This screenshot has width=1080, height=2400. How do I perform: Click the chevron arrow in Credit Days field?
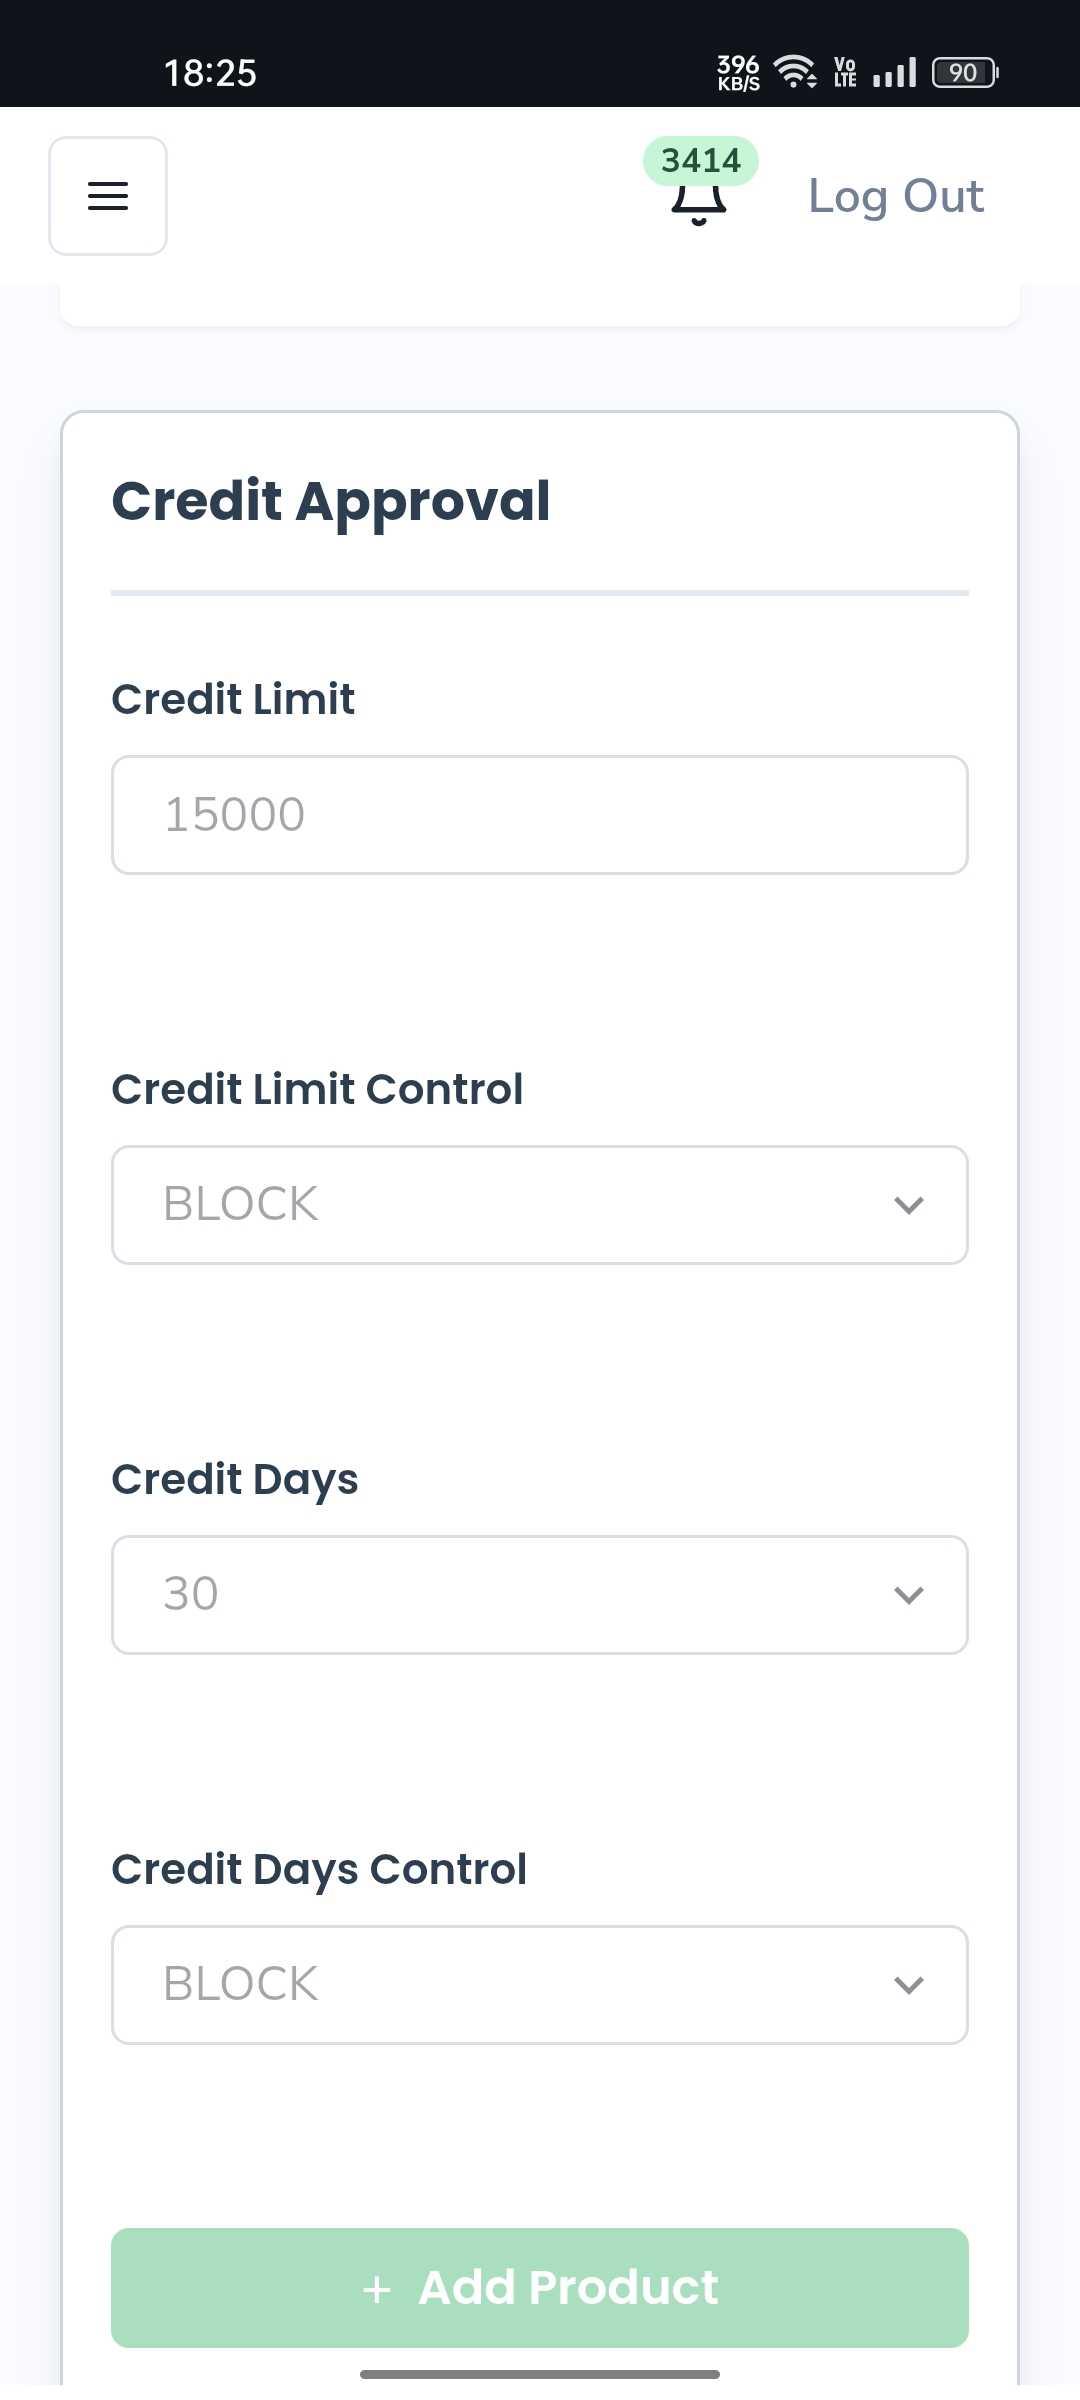908,1595
